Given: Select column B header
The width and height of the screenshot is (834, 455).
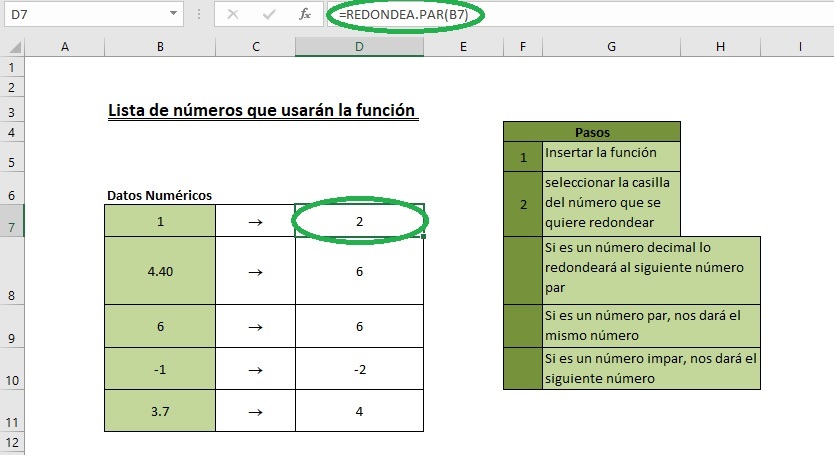Looking at the screenshot, I should pos(160,46).
